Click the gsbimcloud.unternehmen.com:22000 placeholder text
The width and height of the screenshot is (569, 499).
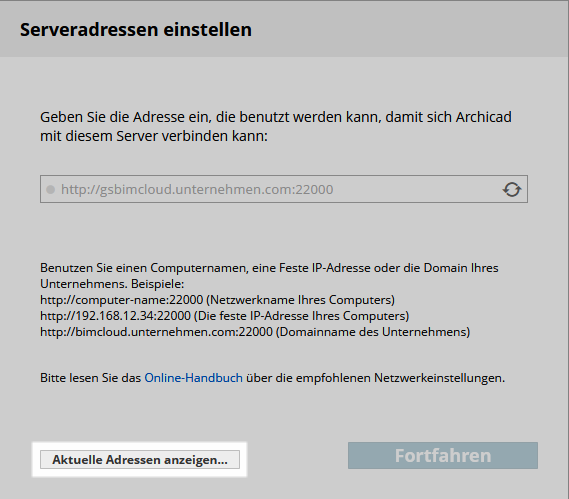pos(197,189)
